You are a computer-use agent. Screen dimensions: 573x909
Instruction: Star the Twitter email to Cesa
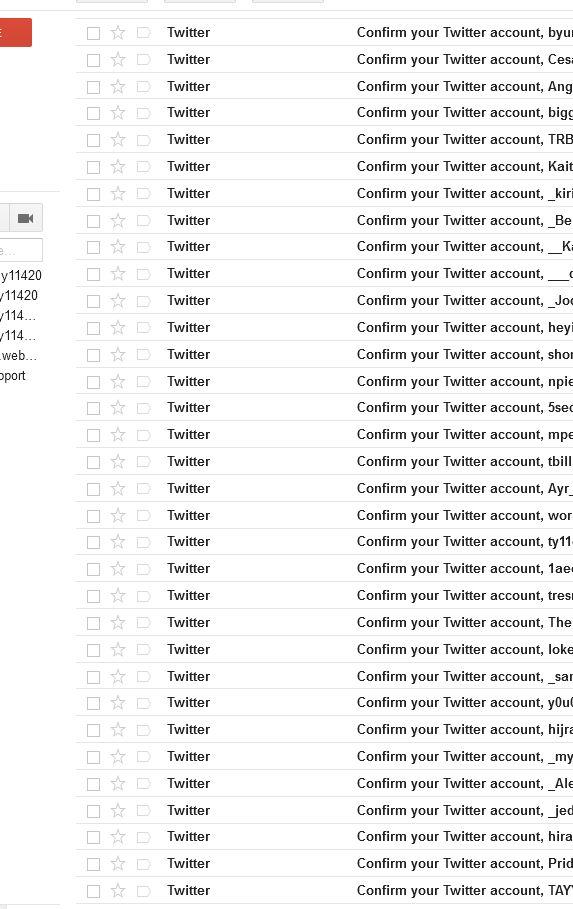pos(118,59)
